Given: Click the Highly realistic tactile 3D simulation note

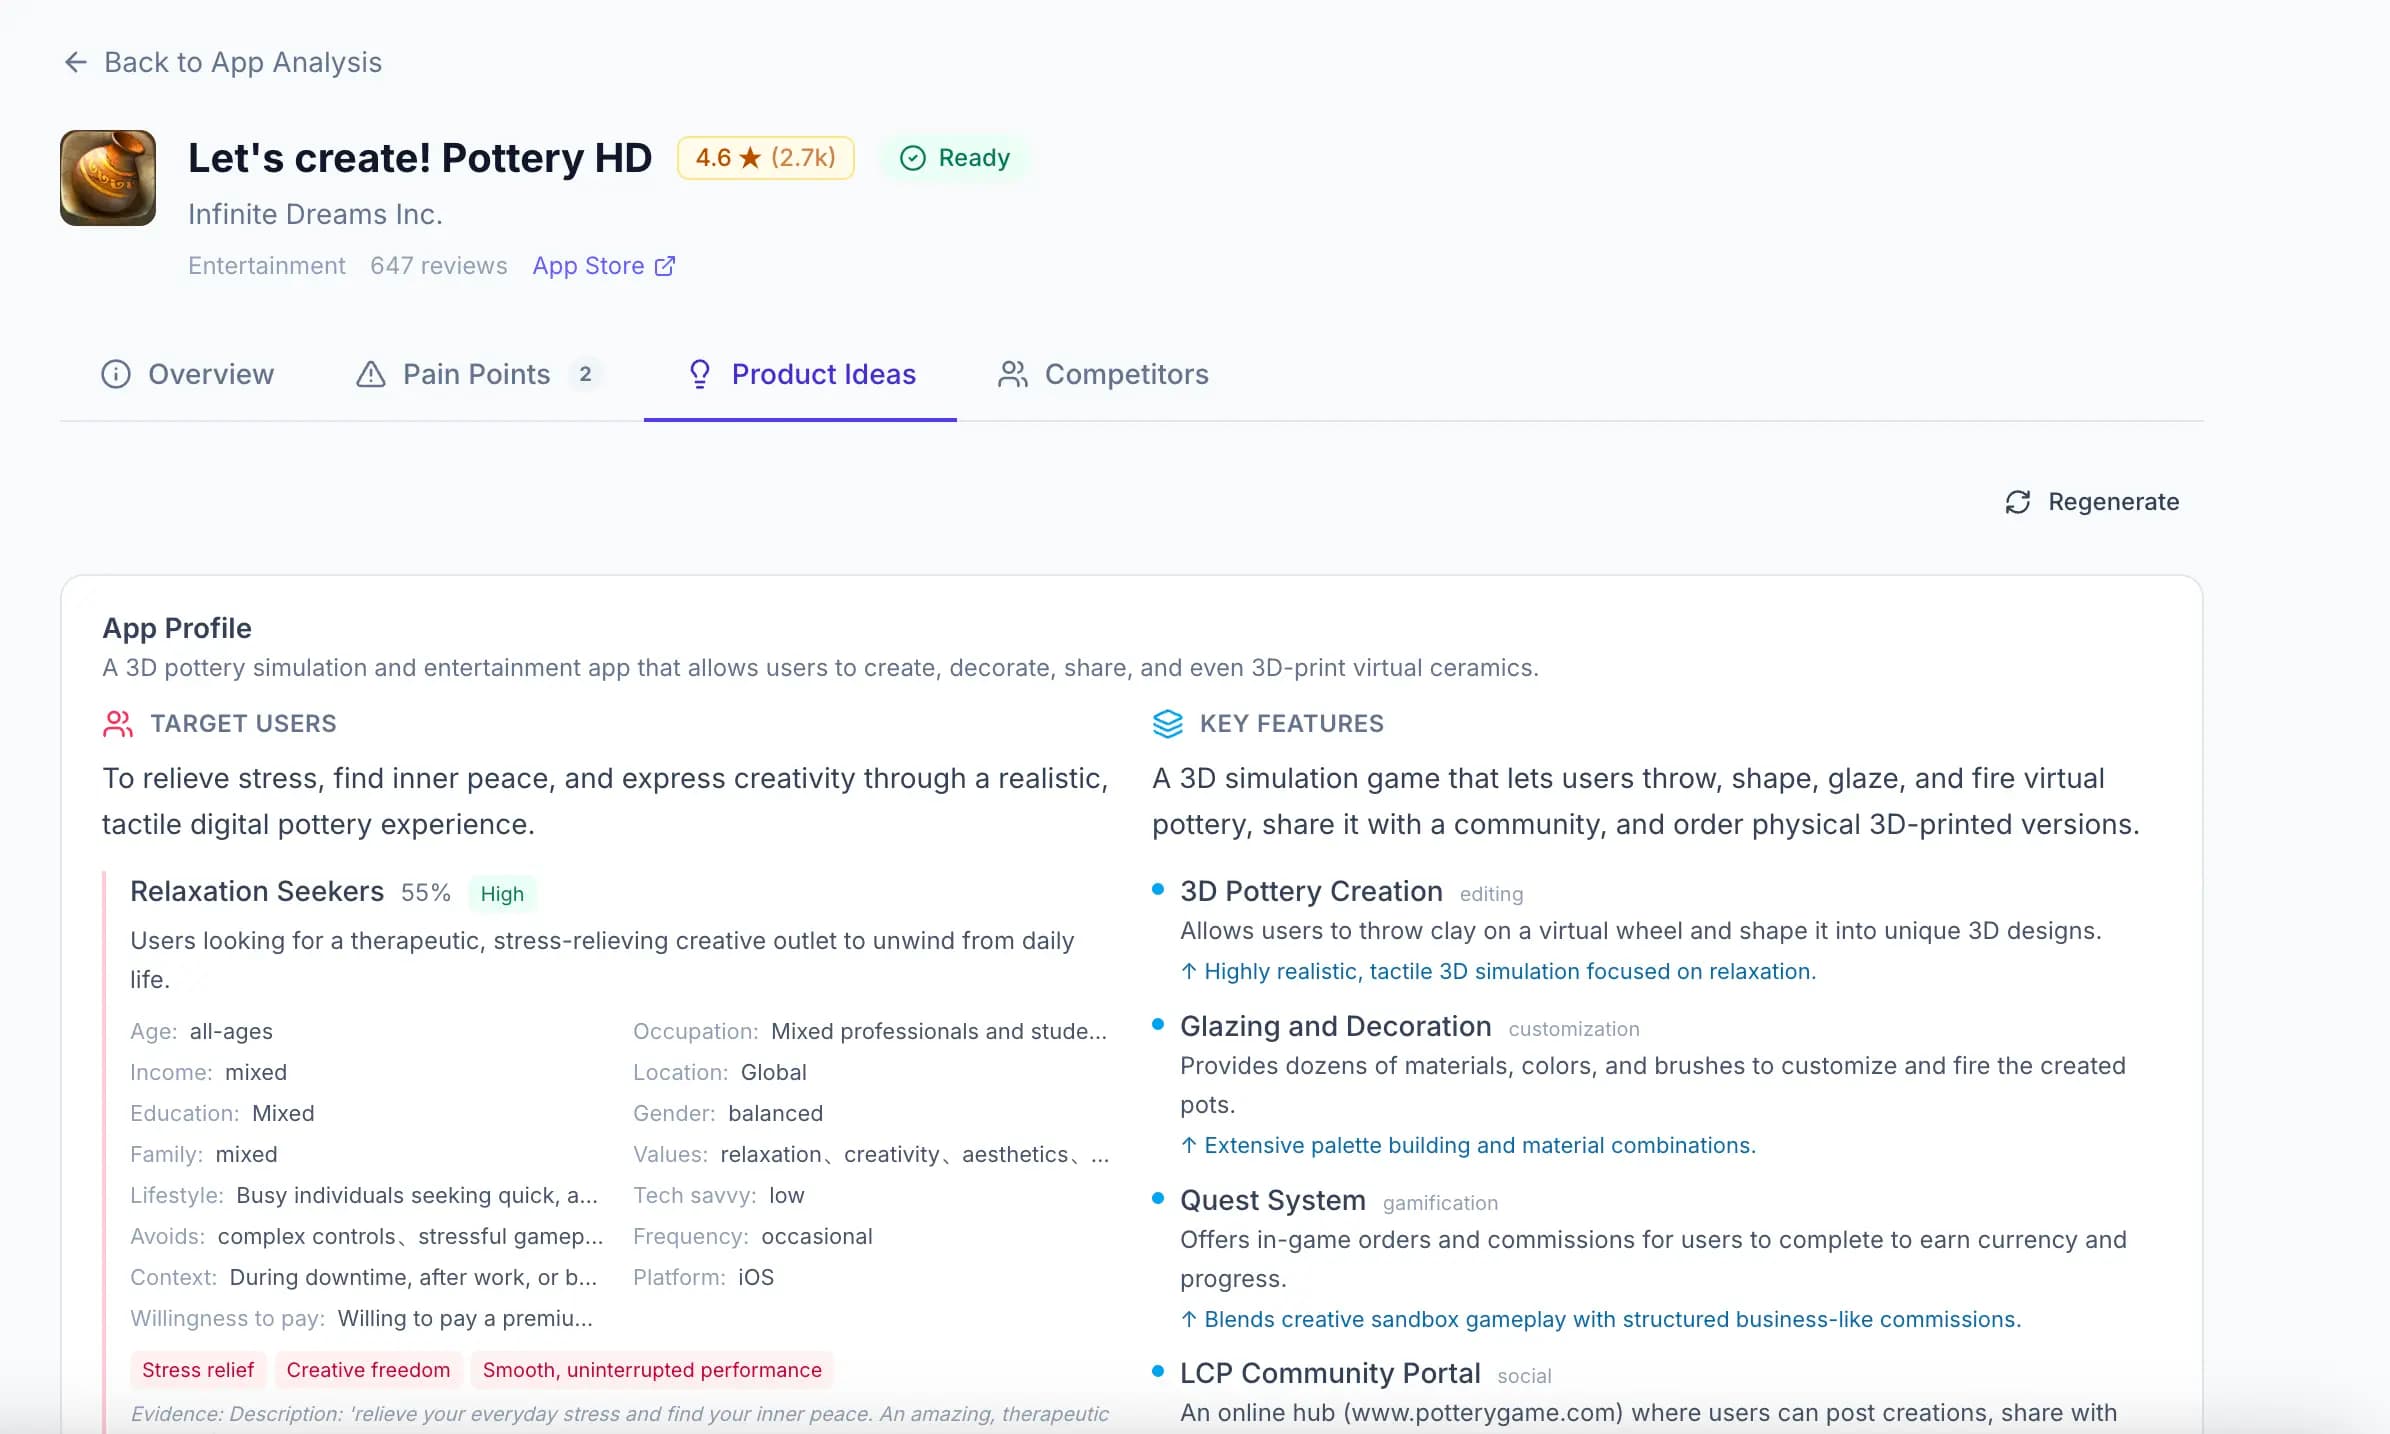Looking at the screenshot, I should [x=1498, y=971].
